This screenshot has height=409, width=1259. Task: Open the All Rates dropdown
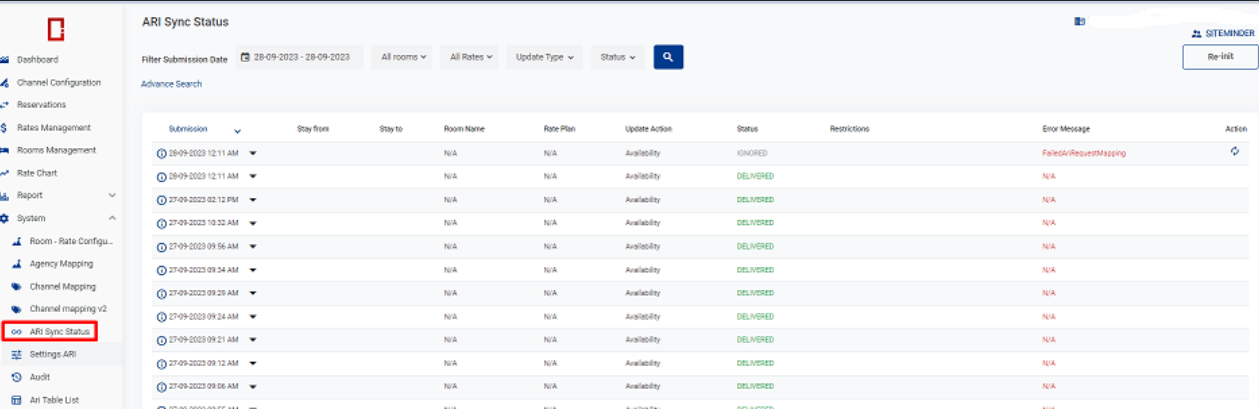[472, 57]
